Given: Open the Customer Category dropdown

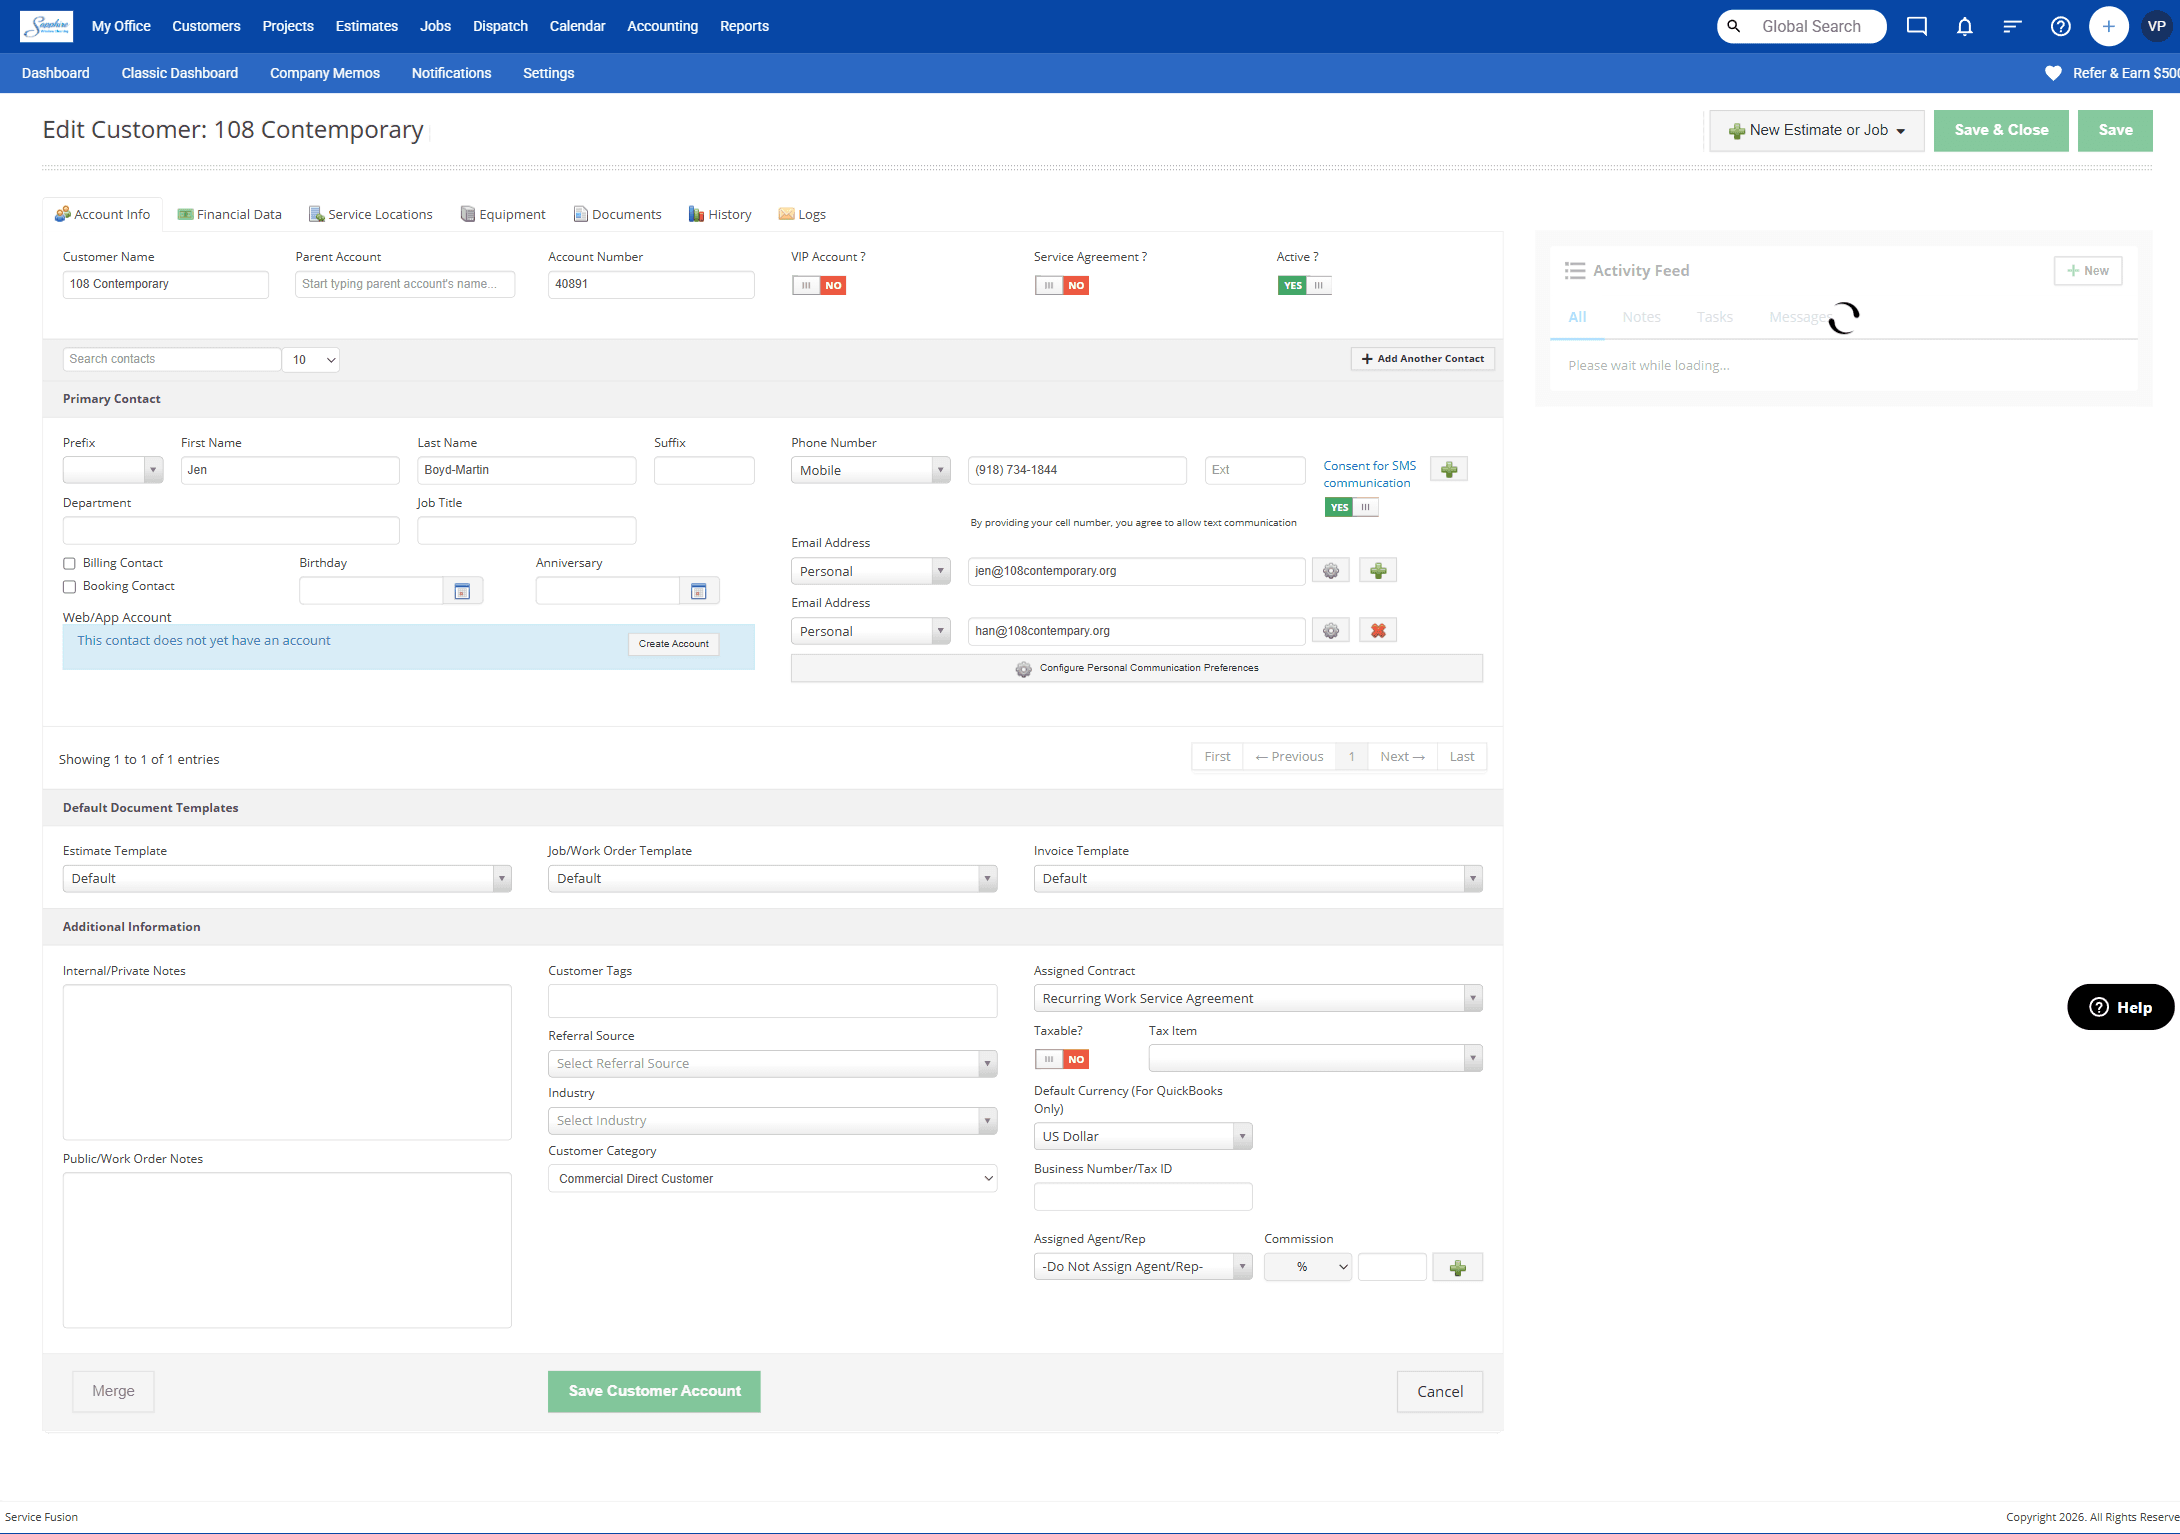Looking at the screenshot, I should [x=773, y=1179].
